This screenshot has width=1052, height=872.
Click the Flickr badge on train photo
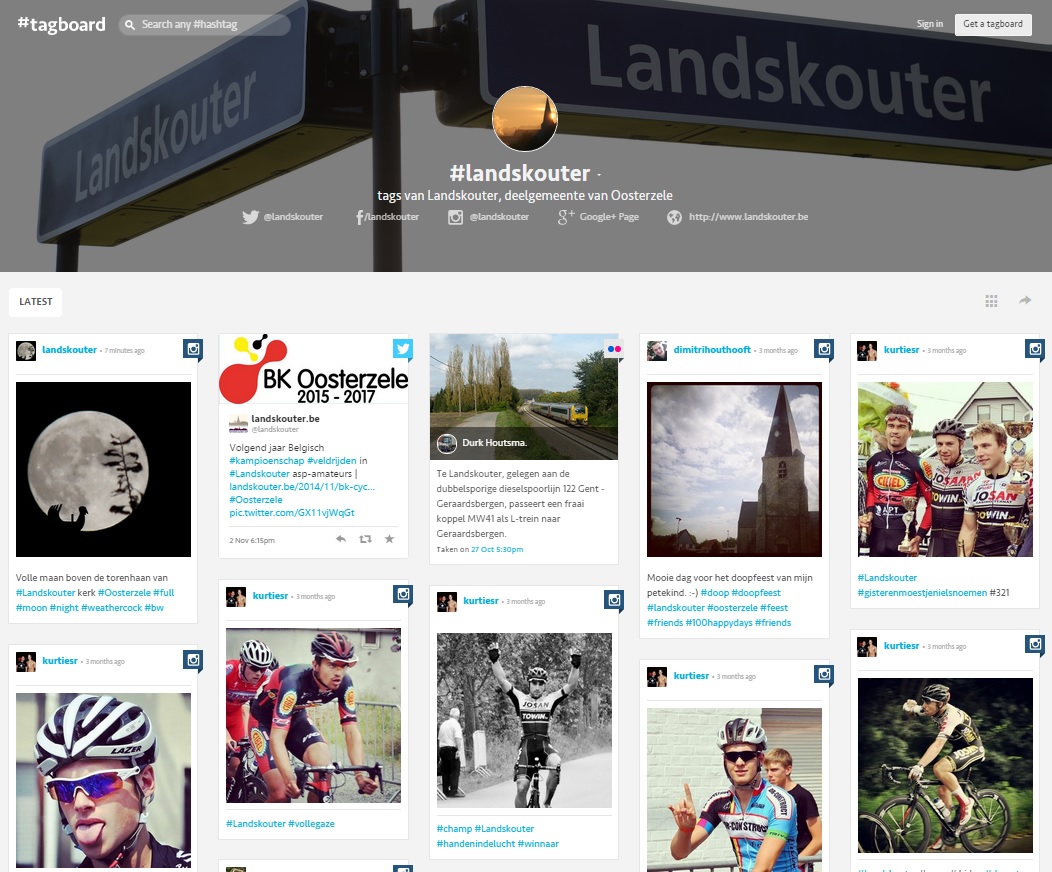point(614,349)
